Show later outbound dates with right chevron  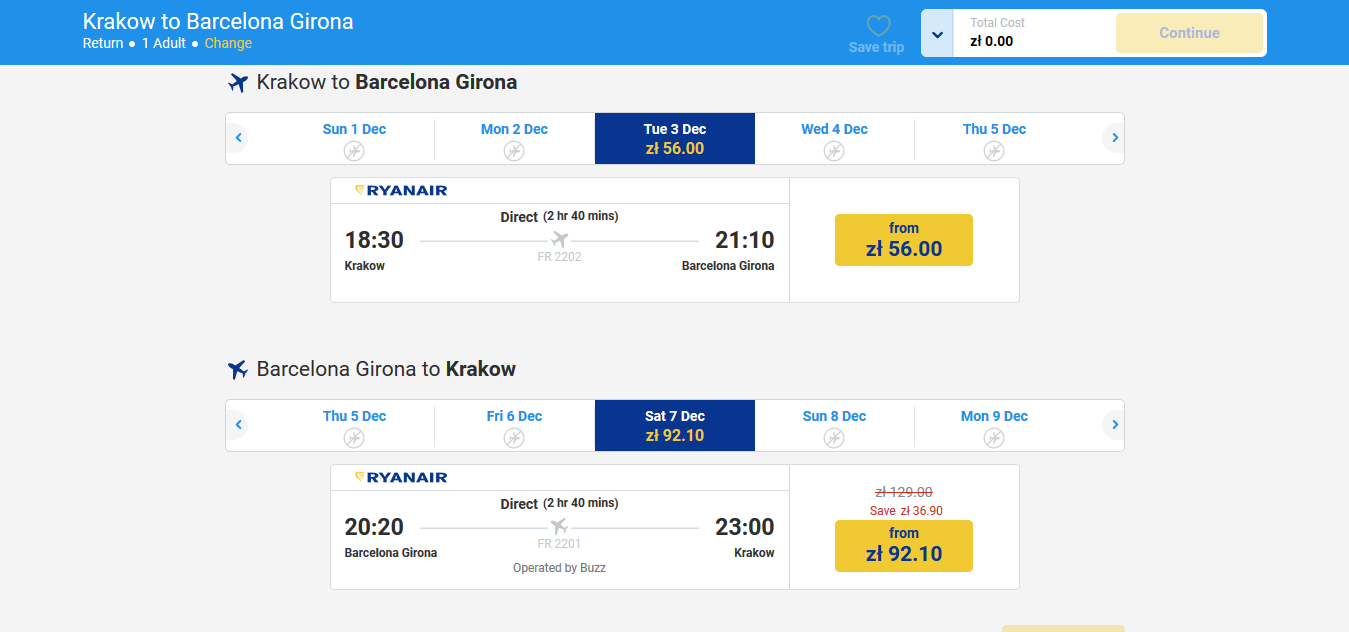click(x=1114, y=138)
